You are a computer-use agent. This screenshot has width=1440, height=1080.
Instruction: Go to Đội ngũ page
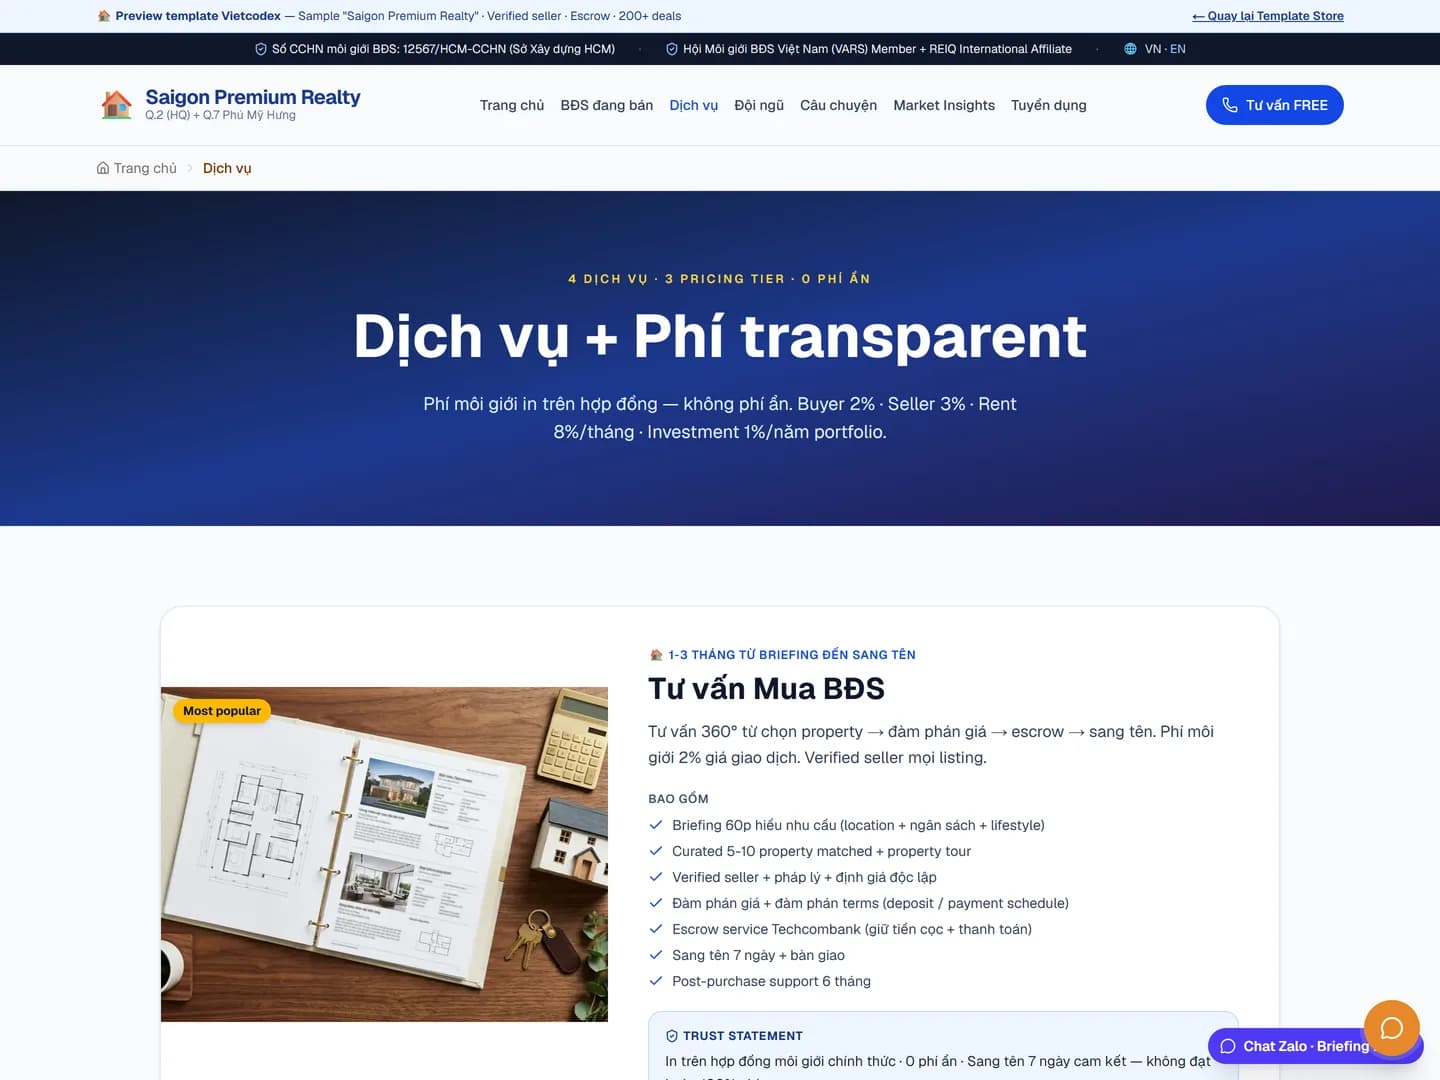[x=759, y=105]
